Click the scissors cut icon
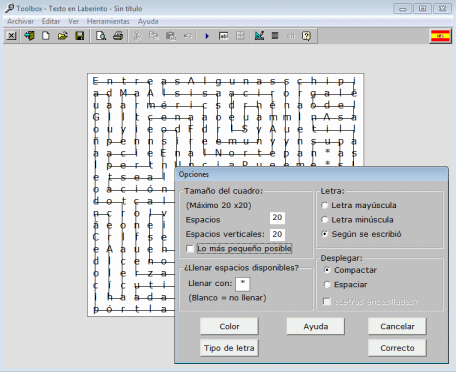The image size is (456, 372). 137,36
